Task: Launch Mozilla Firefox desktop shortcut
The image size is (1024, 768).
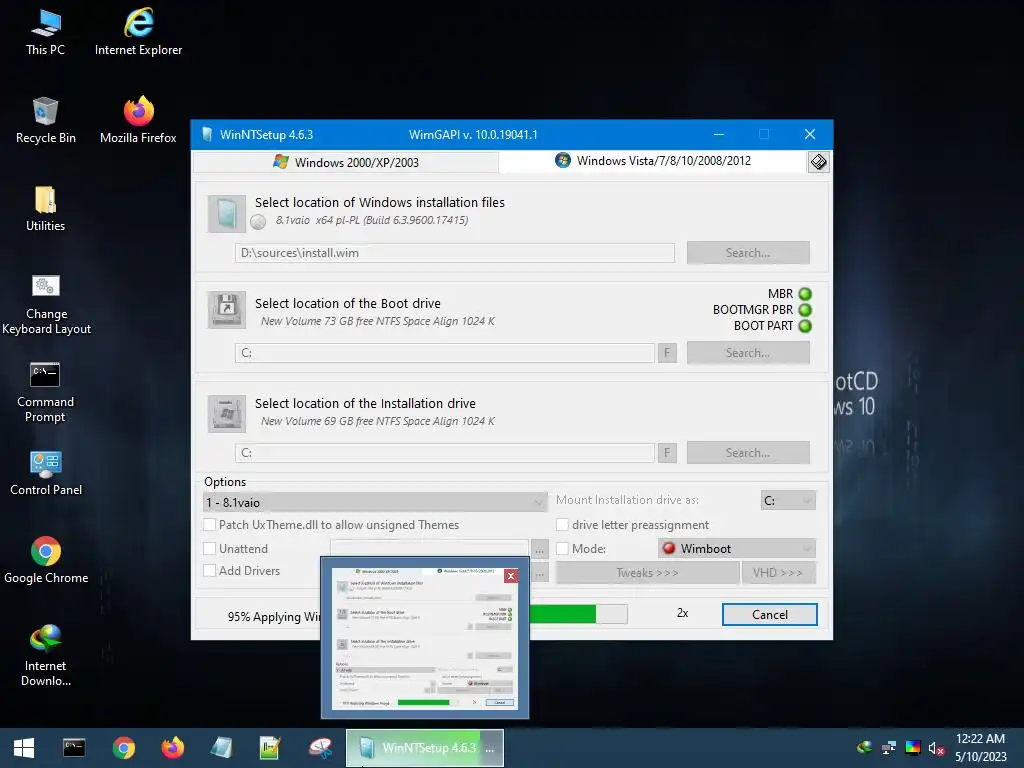Action: pos(138,120)
